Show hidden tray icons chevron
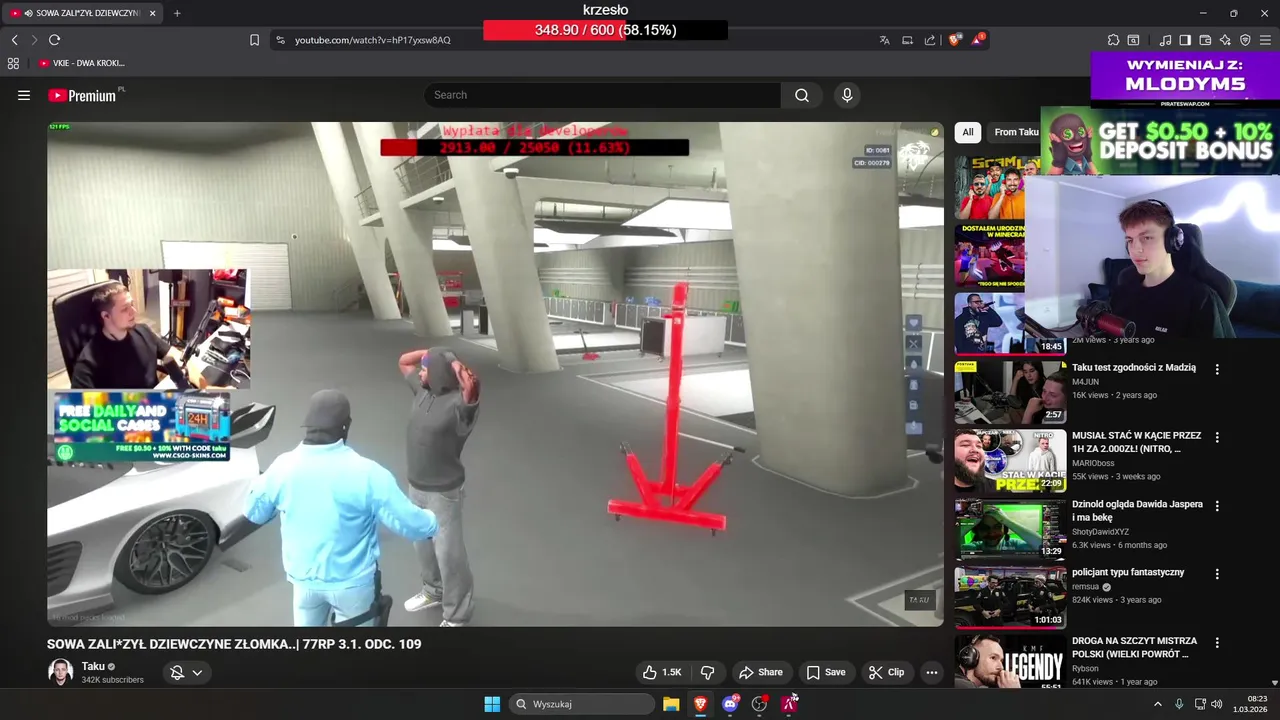 pyautogui.click(x=1158, y=704)
